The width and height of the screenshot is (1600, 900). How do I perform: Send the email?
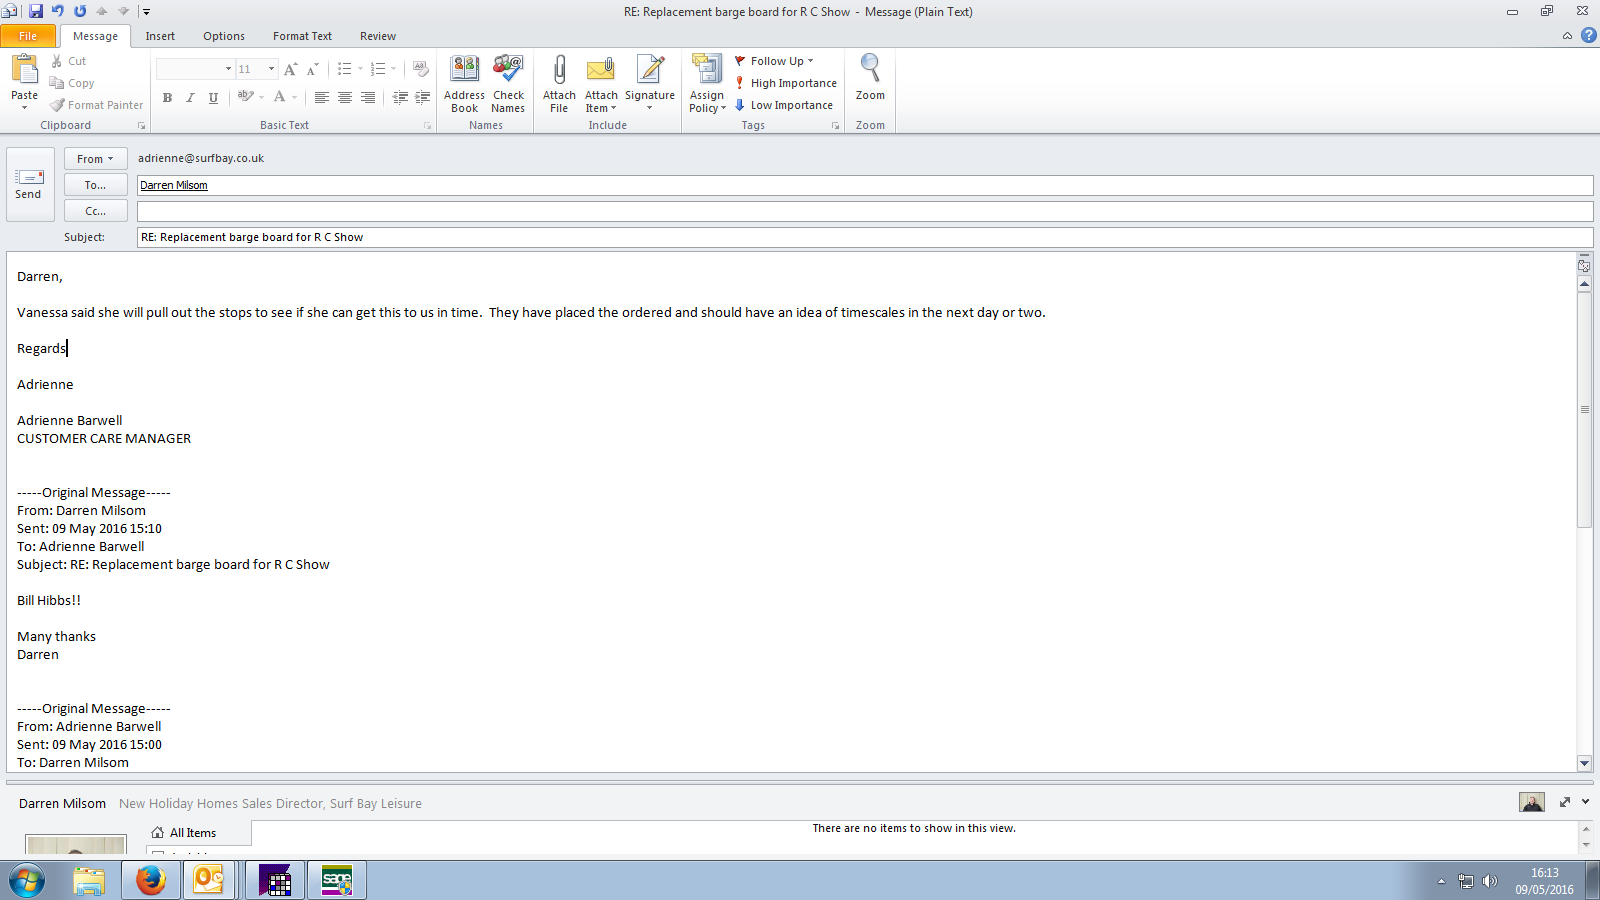(29, 184)
